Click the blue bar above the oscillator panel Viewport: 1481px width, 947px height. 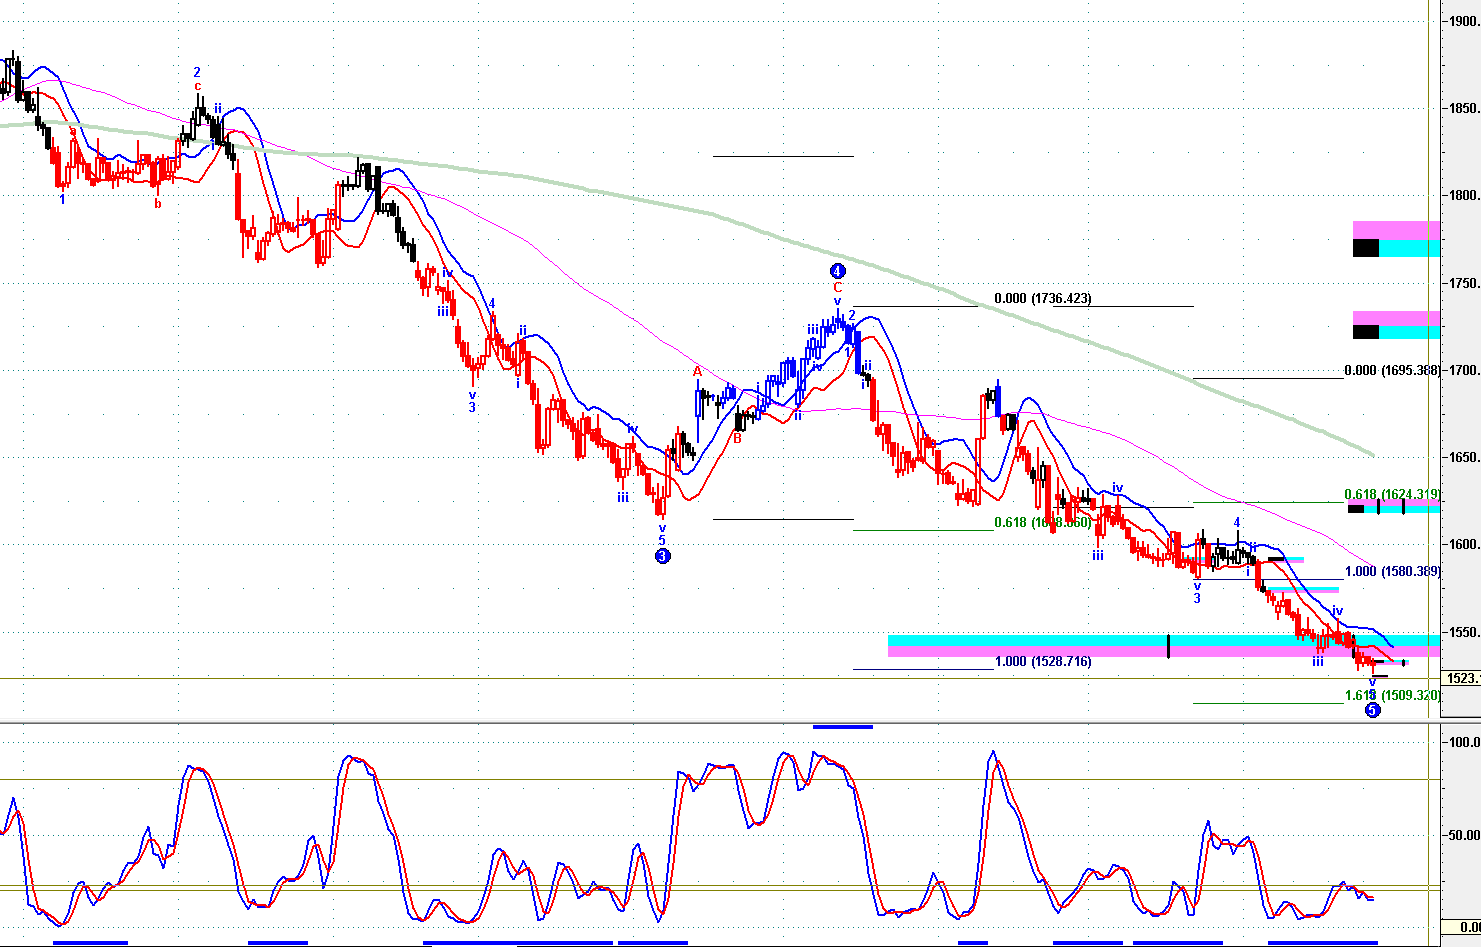[x=842, y=726]
